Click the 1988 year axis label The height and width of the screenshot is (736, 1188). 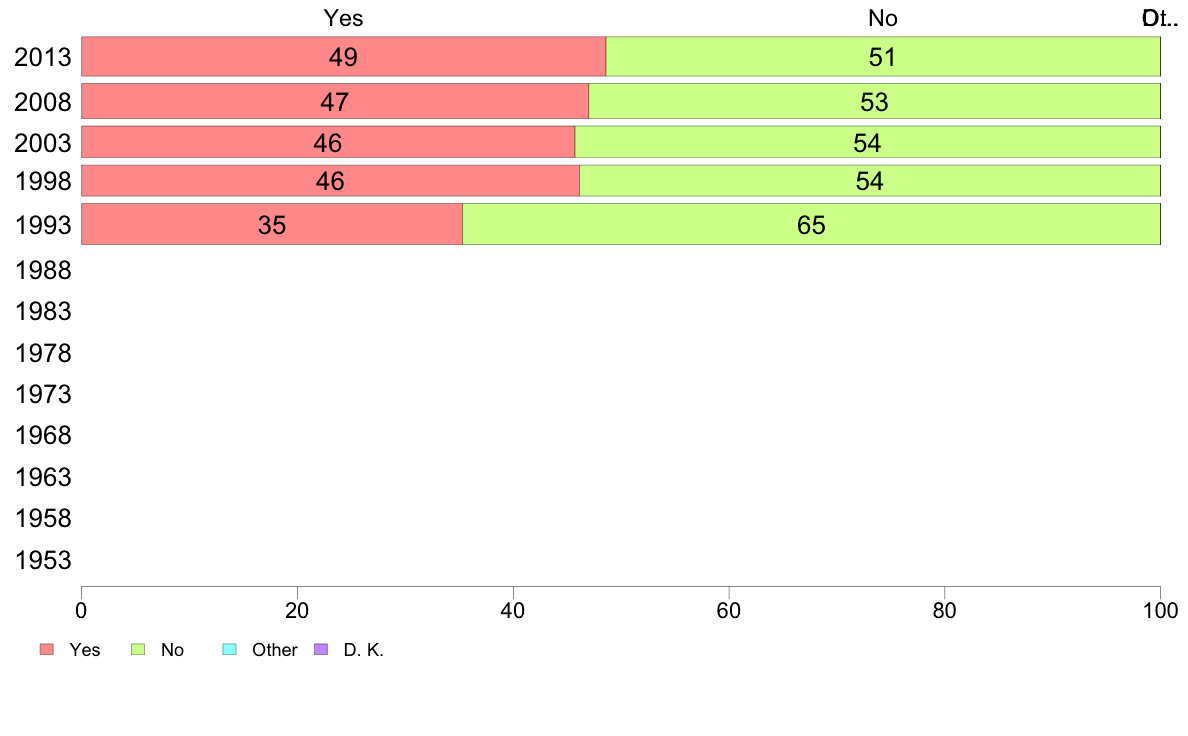[43, 271]
